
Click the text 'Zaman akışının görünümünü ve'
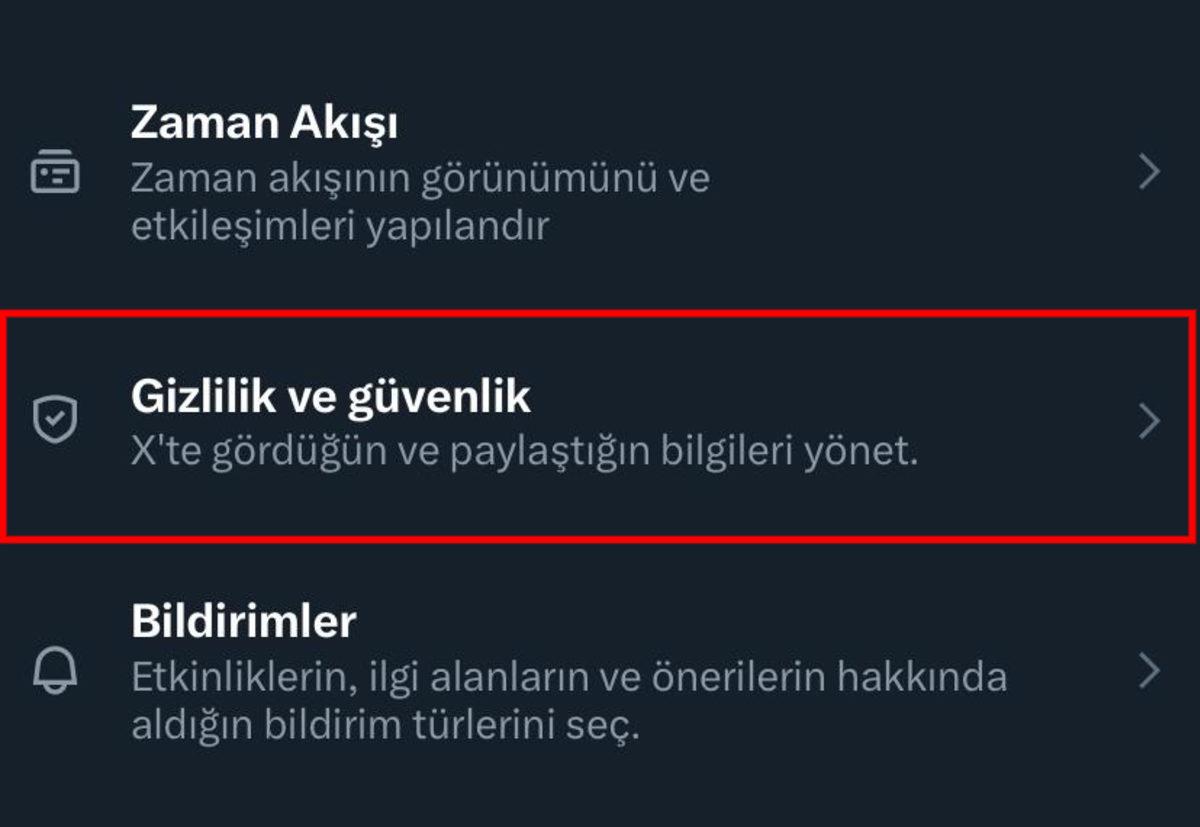click(x=420, y=179)
